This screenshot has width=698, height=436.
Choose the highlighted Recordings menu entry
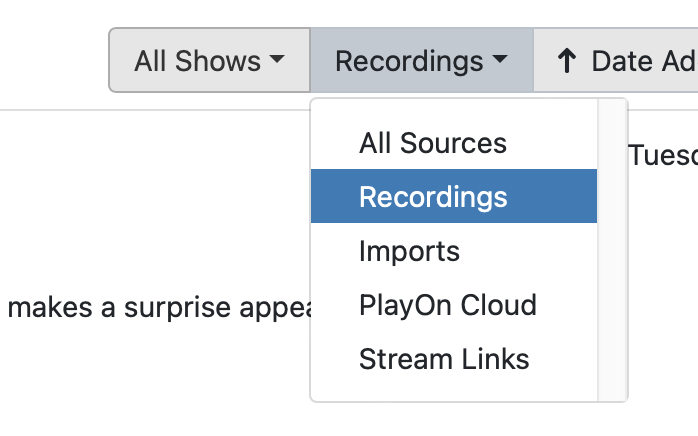433,197
